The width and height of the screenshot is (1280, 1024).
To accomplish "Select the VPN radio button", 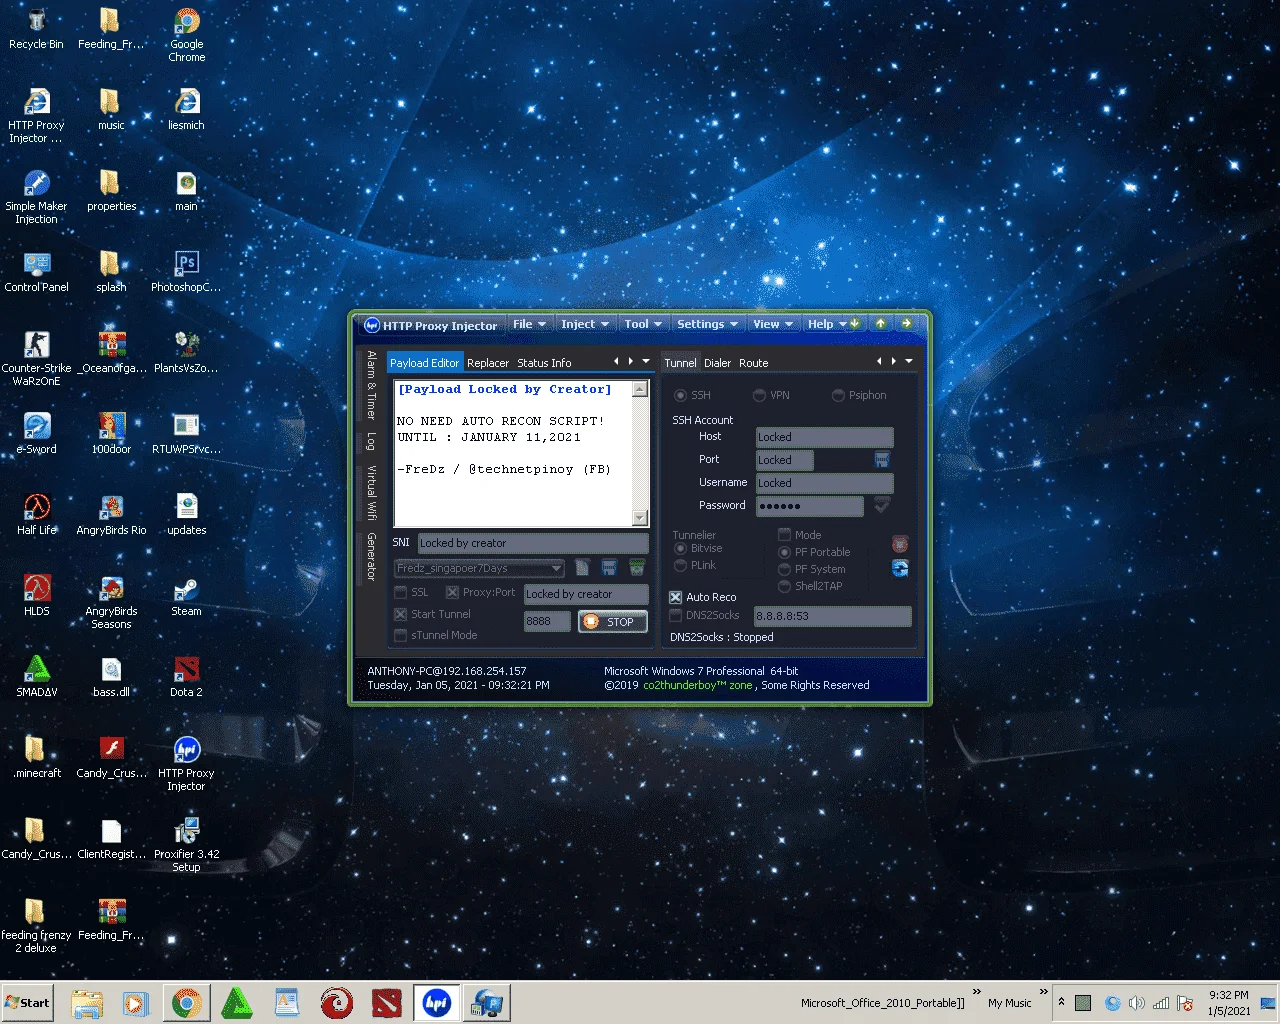I will pos(759,395).
